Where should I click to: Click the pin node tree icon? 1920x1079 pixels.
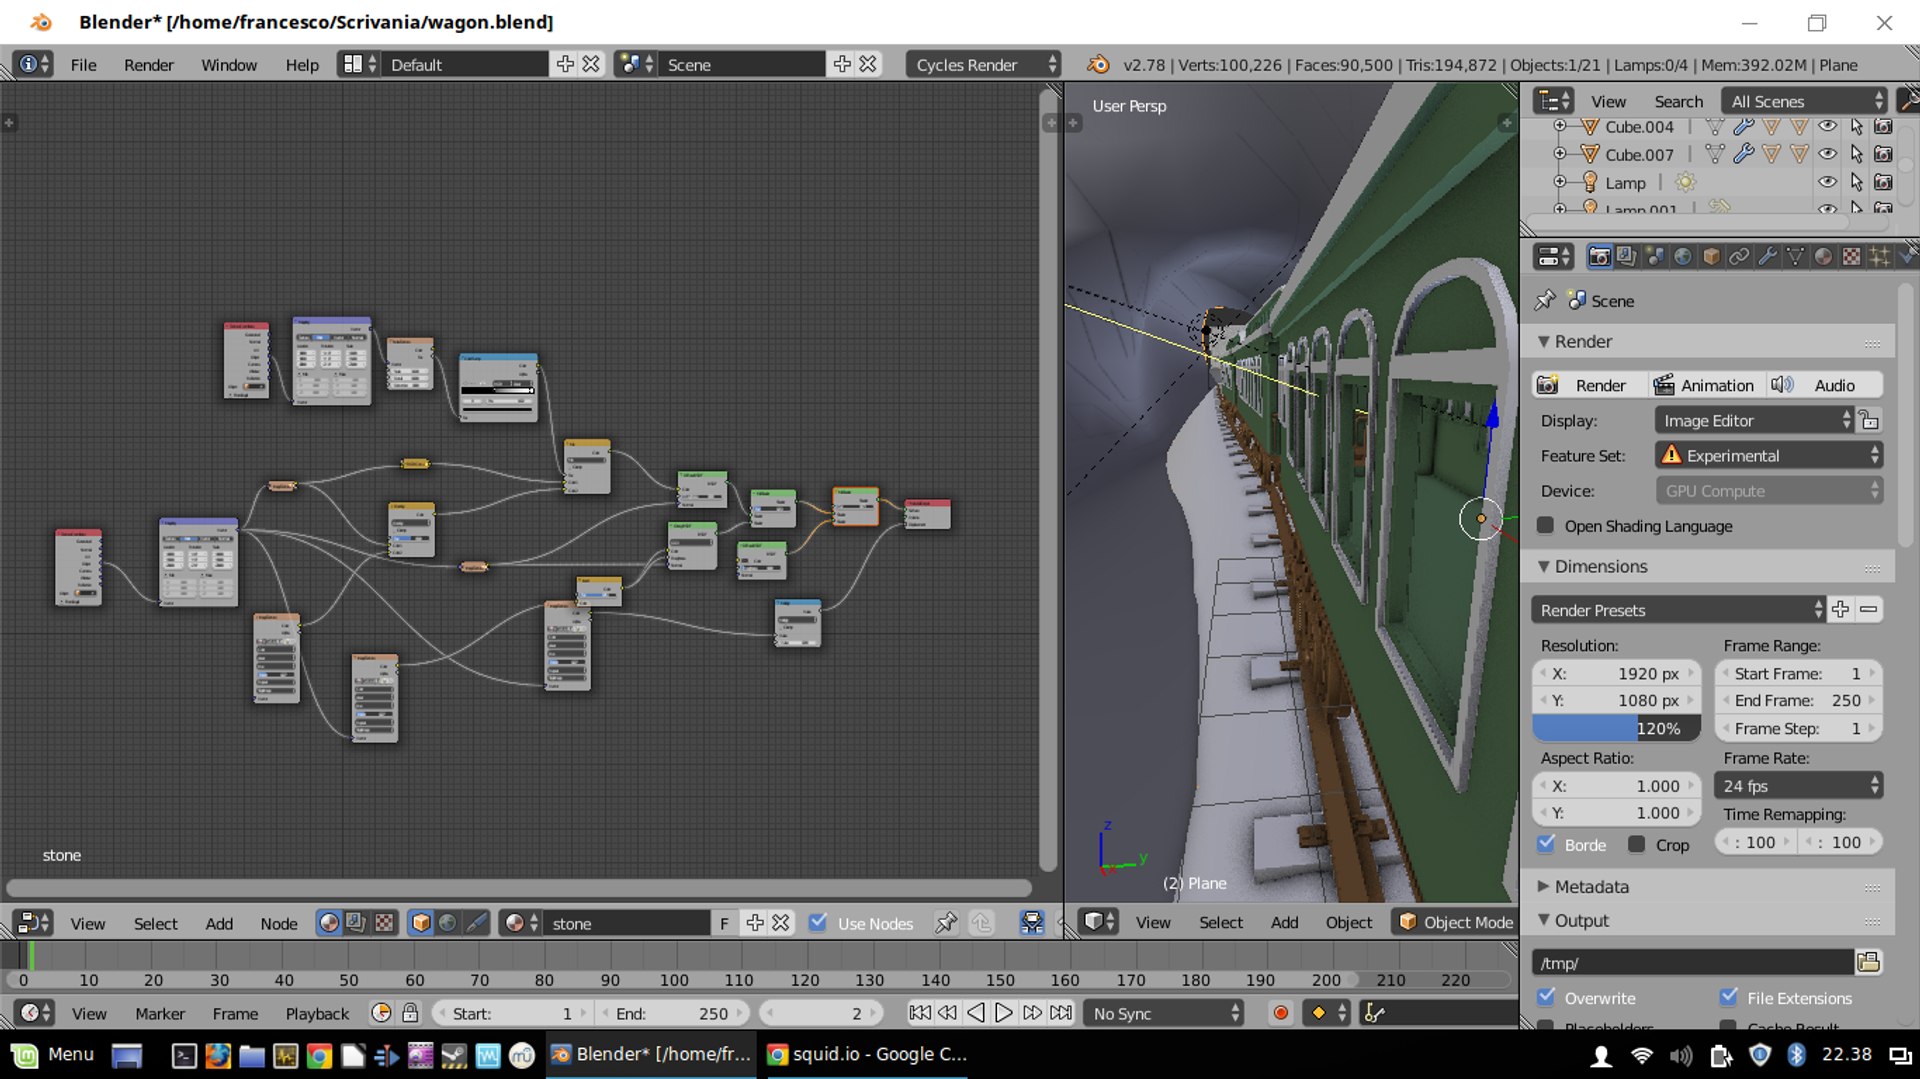point(945,923)
